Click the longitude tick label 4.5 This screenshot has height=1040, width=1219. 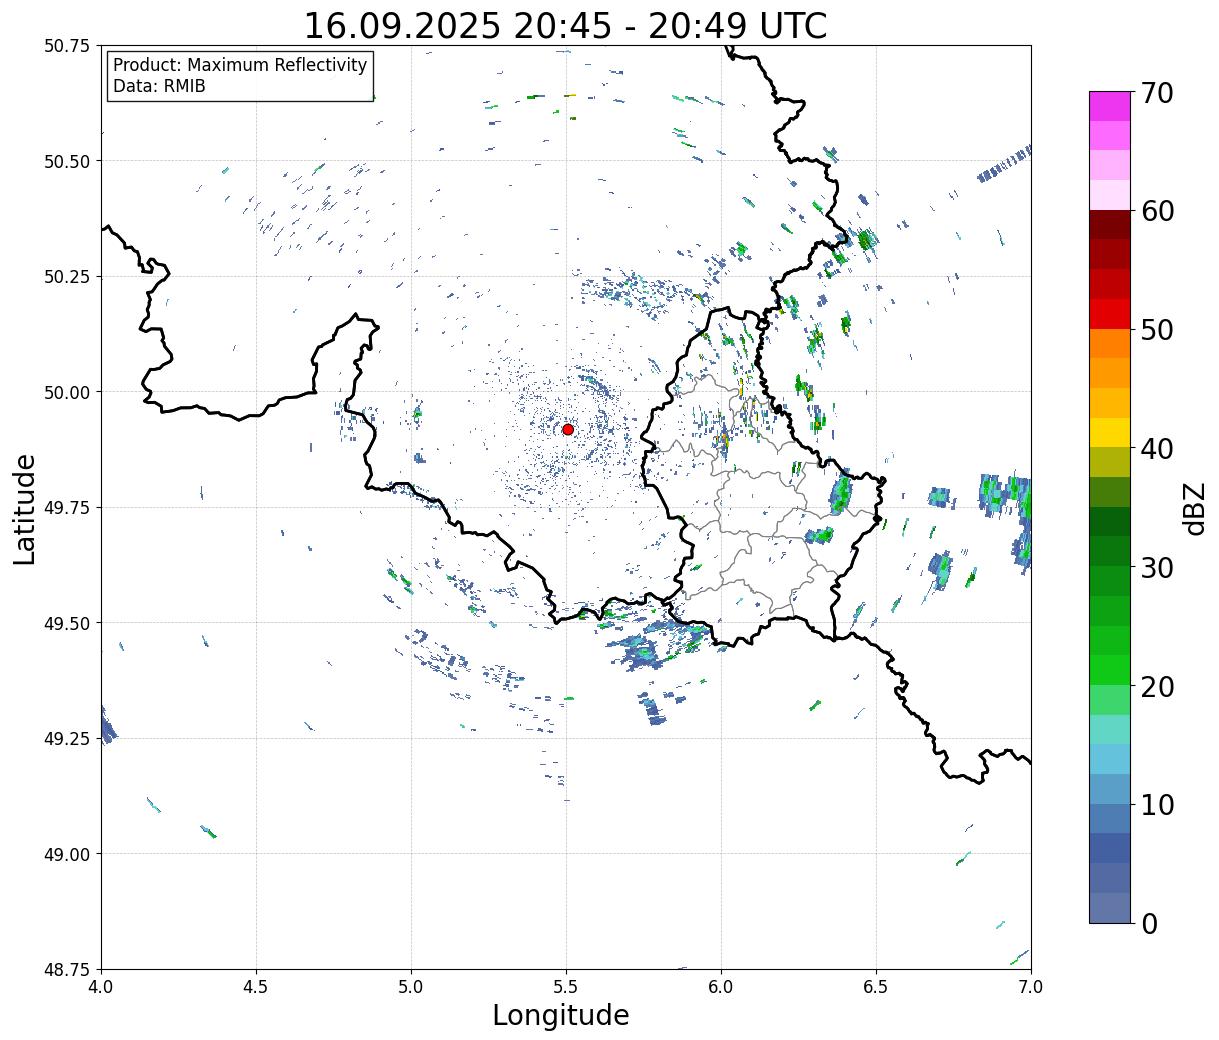click(x=256, y=987)
